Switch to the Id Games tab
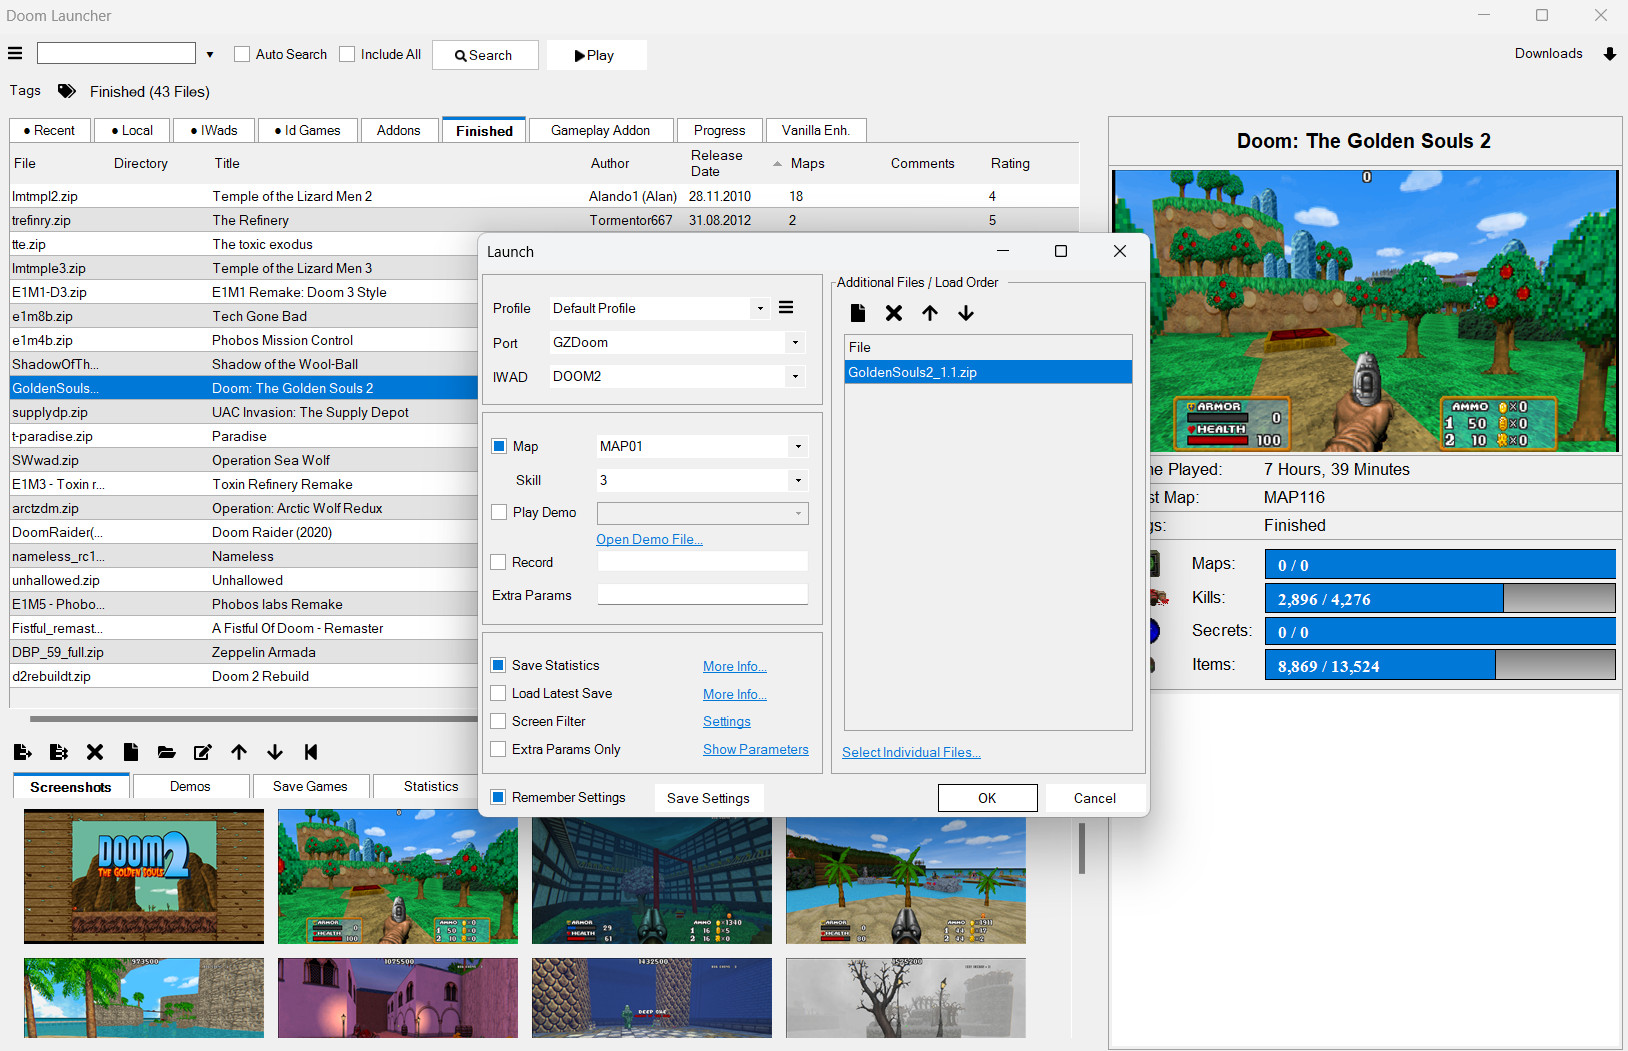Screen dimensions: 1628x1051 coord(308,130)
